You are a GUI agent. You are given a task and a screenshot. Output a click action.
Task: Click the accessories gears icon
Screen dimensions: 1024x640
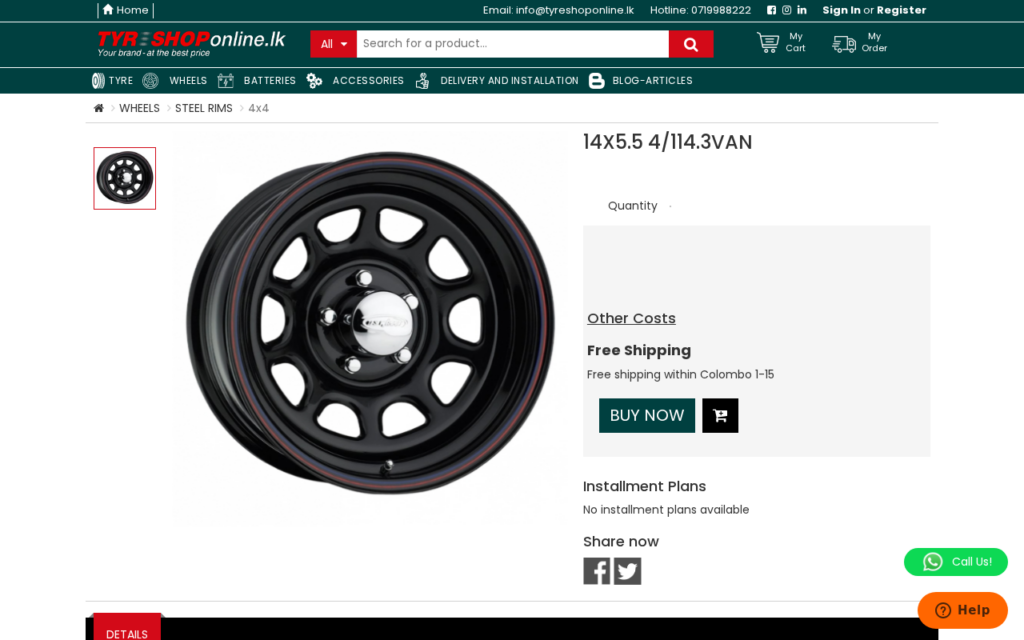click(314, 80)
